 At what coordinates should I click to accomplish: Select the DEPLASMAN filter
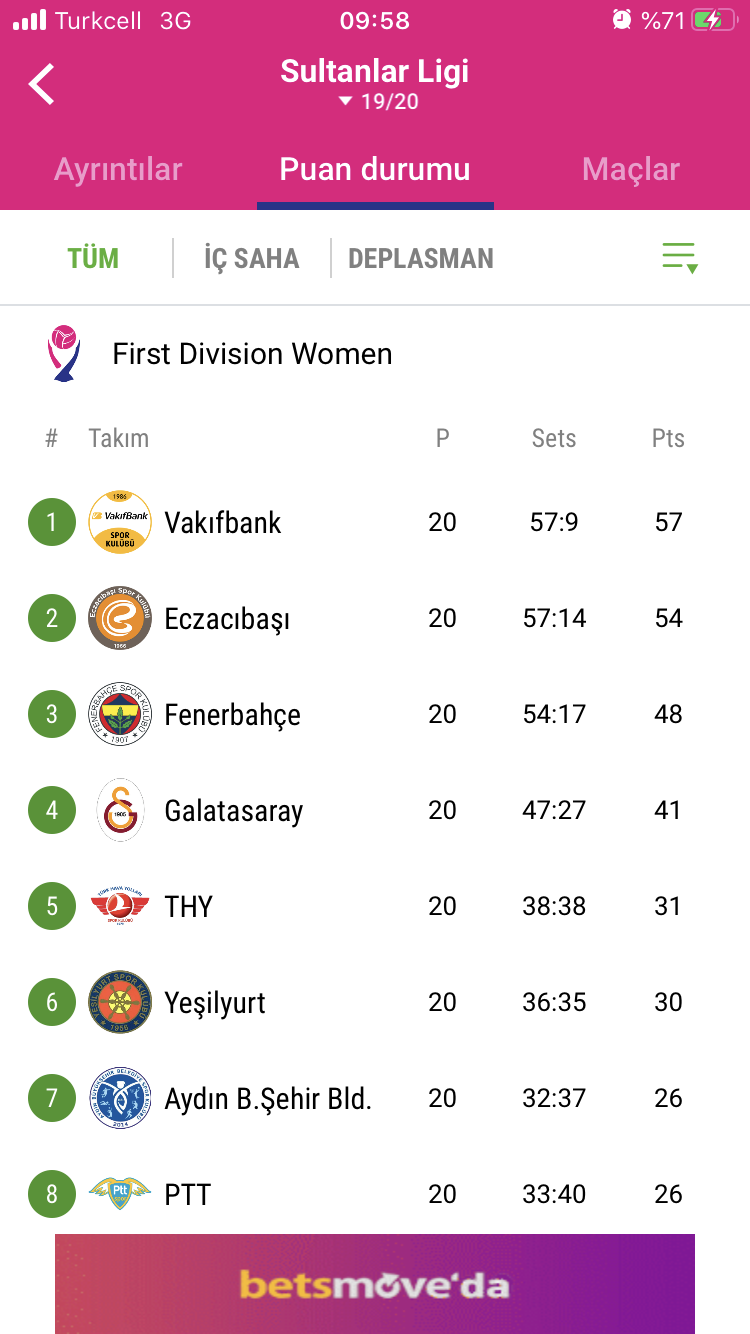pos(421,258)
